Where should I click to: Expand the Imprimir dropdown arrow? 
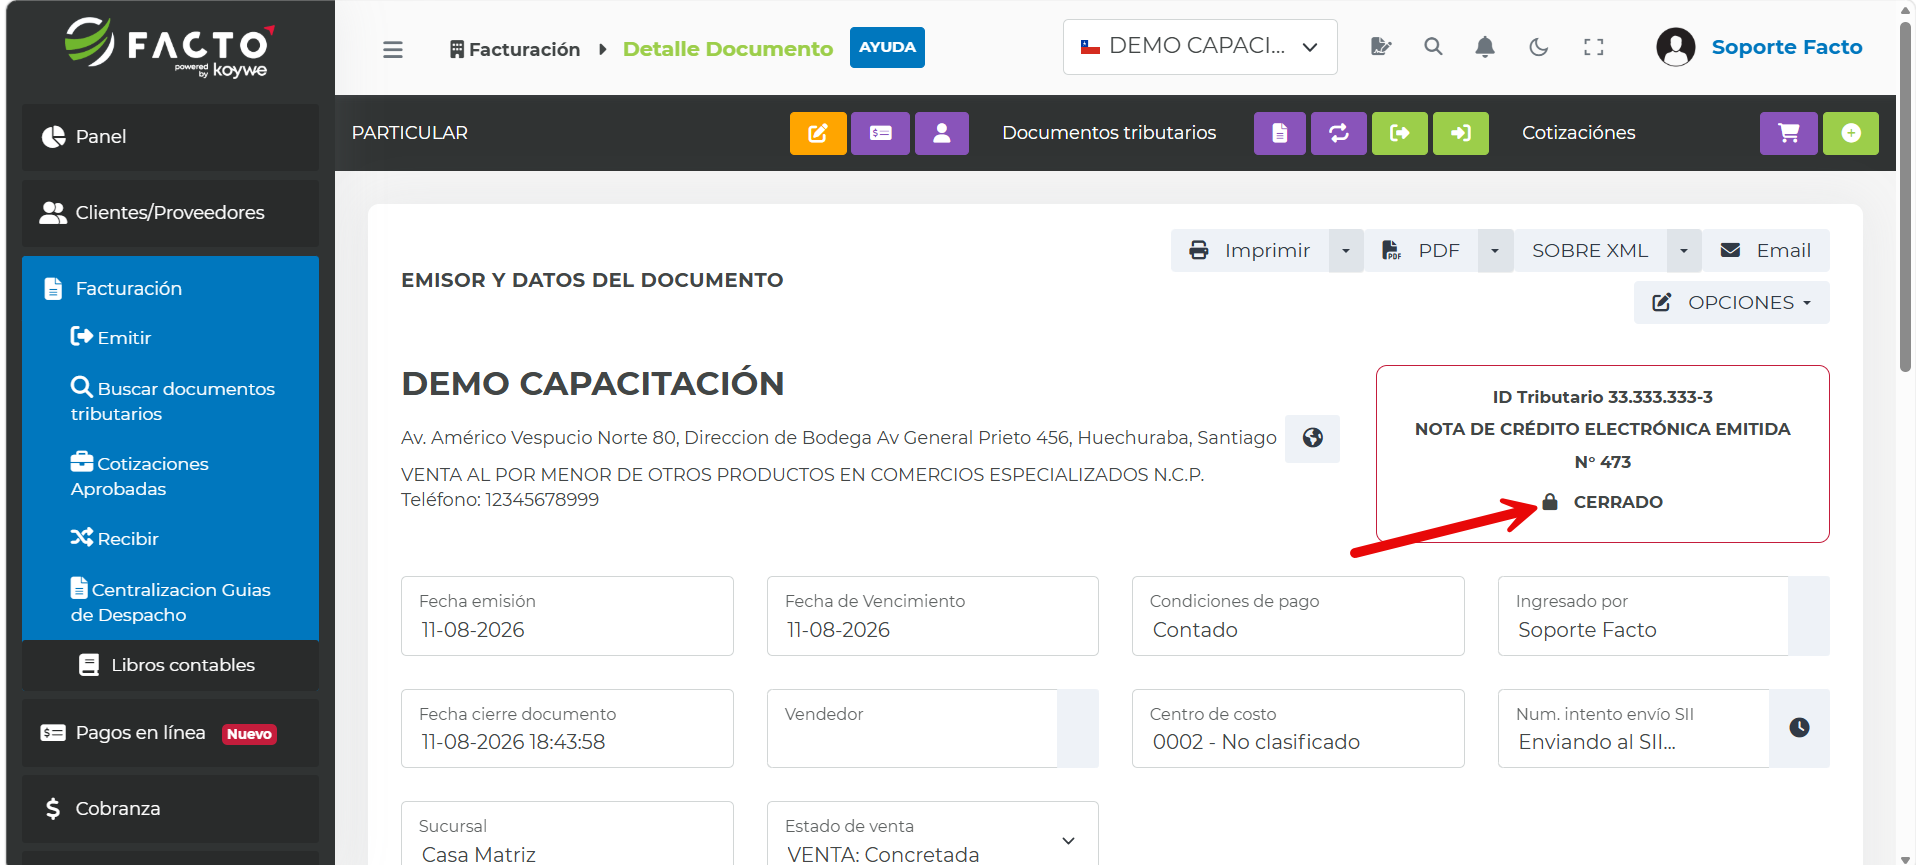(x=1345, y=251)
